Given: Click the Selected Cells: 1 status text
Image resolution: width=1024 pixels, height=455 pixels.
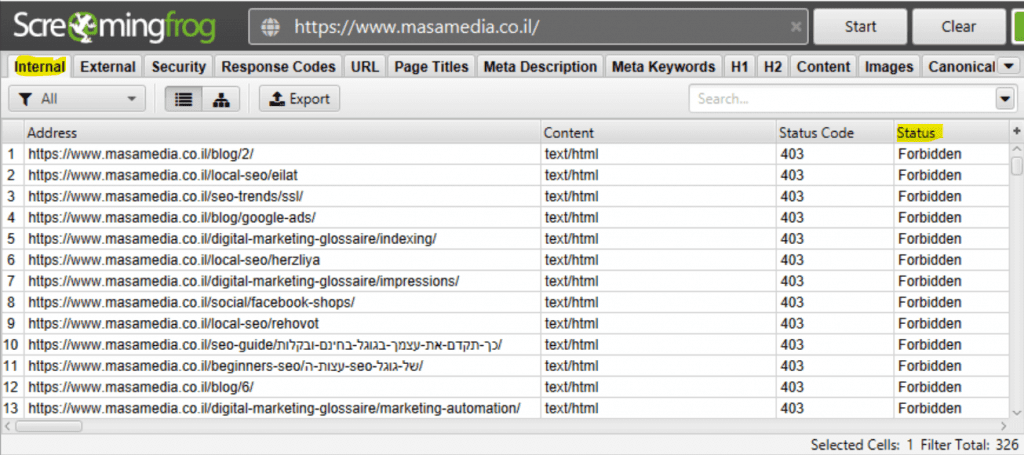Looking at the screenshot, I should click(863, 445).
